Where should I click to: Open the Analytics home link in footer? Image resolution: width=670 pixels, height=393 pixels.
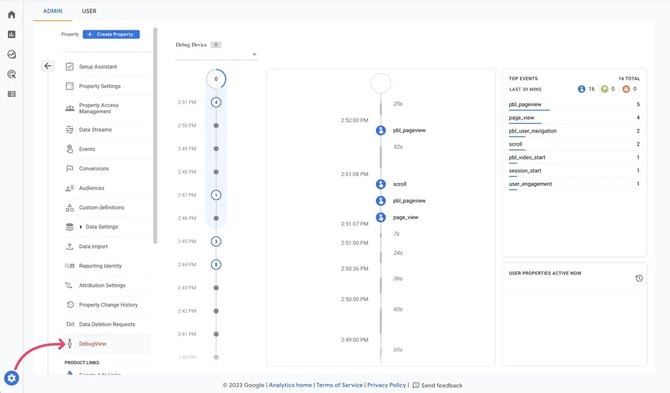click(x=290, y=385)
